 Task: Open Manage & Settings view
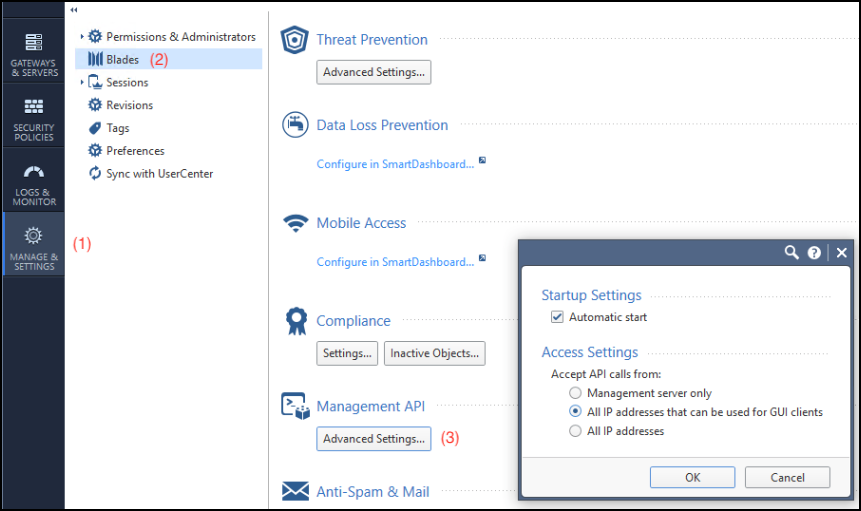coord(34,247)
